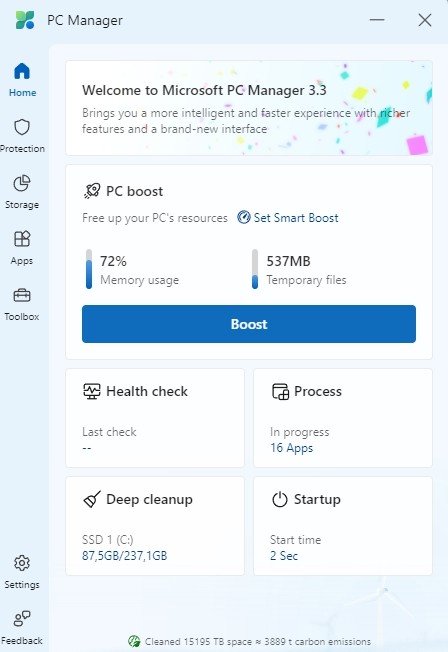This screenshot has height=652, width=448.
Task: Open the Feedback icon in sidebar
Action: click(x=22, y=619)
